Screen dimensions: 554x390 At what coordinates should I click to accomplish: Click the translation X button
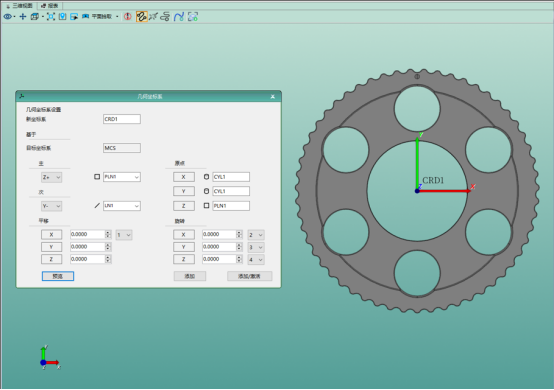click(51, 235)
